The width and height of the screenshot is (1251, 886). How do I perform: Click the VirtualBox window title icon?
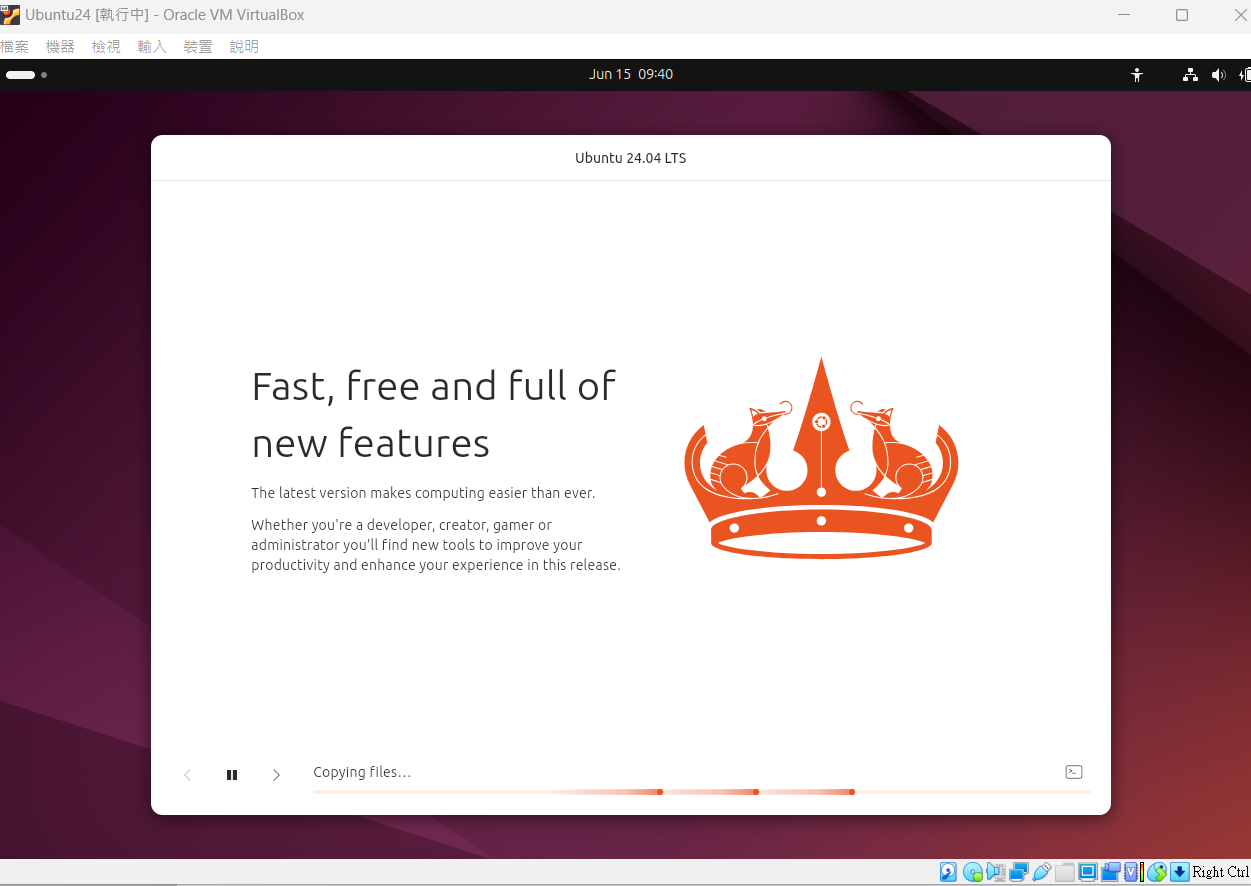click(11, 15)
